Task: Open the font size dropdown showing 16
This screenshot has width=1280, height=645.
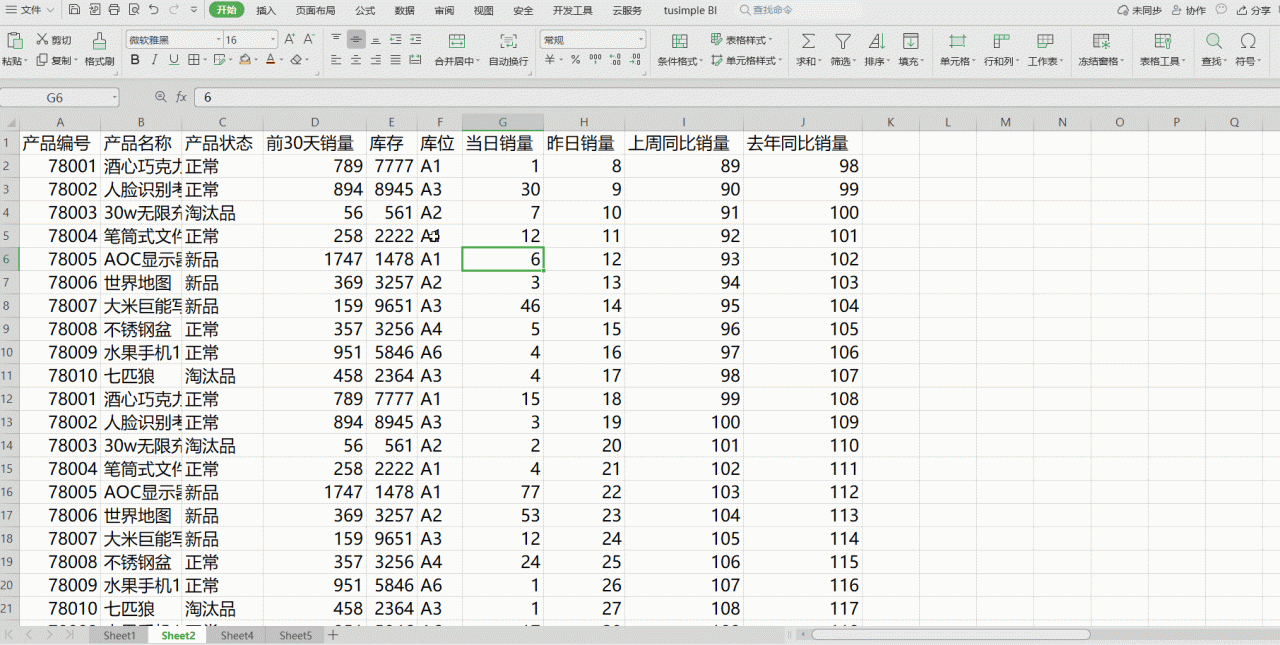Action: [x=273, y=40]
